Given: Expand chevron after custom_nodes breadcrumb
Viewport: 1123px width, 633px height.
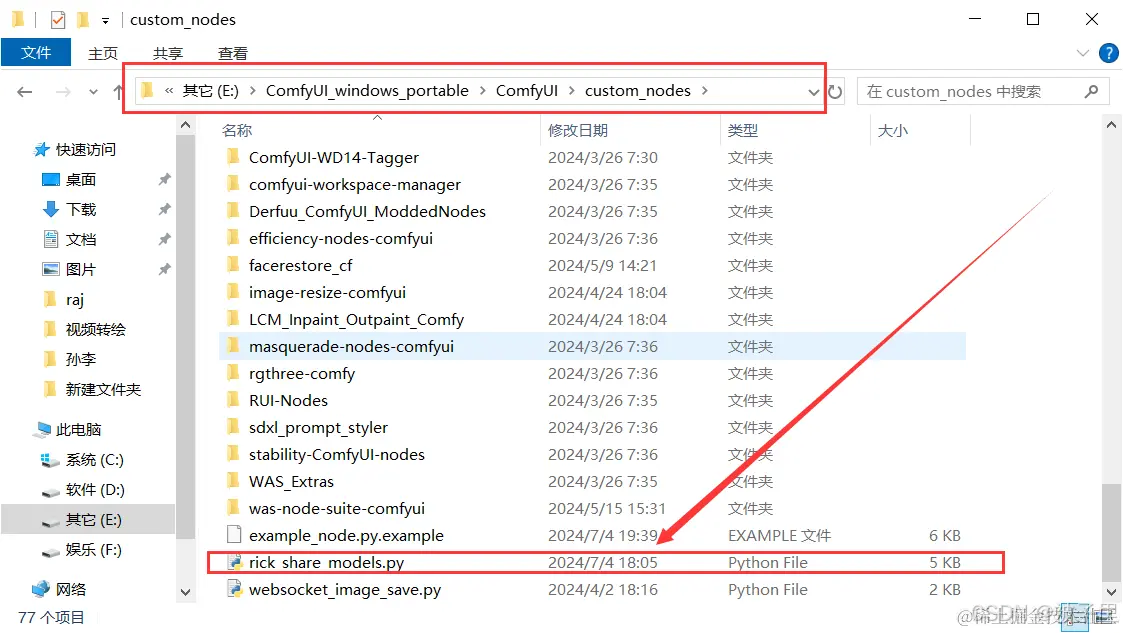Looking at the screenshot, I should click(705, 91).
